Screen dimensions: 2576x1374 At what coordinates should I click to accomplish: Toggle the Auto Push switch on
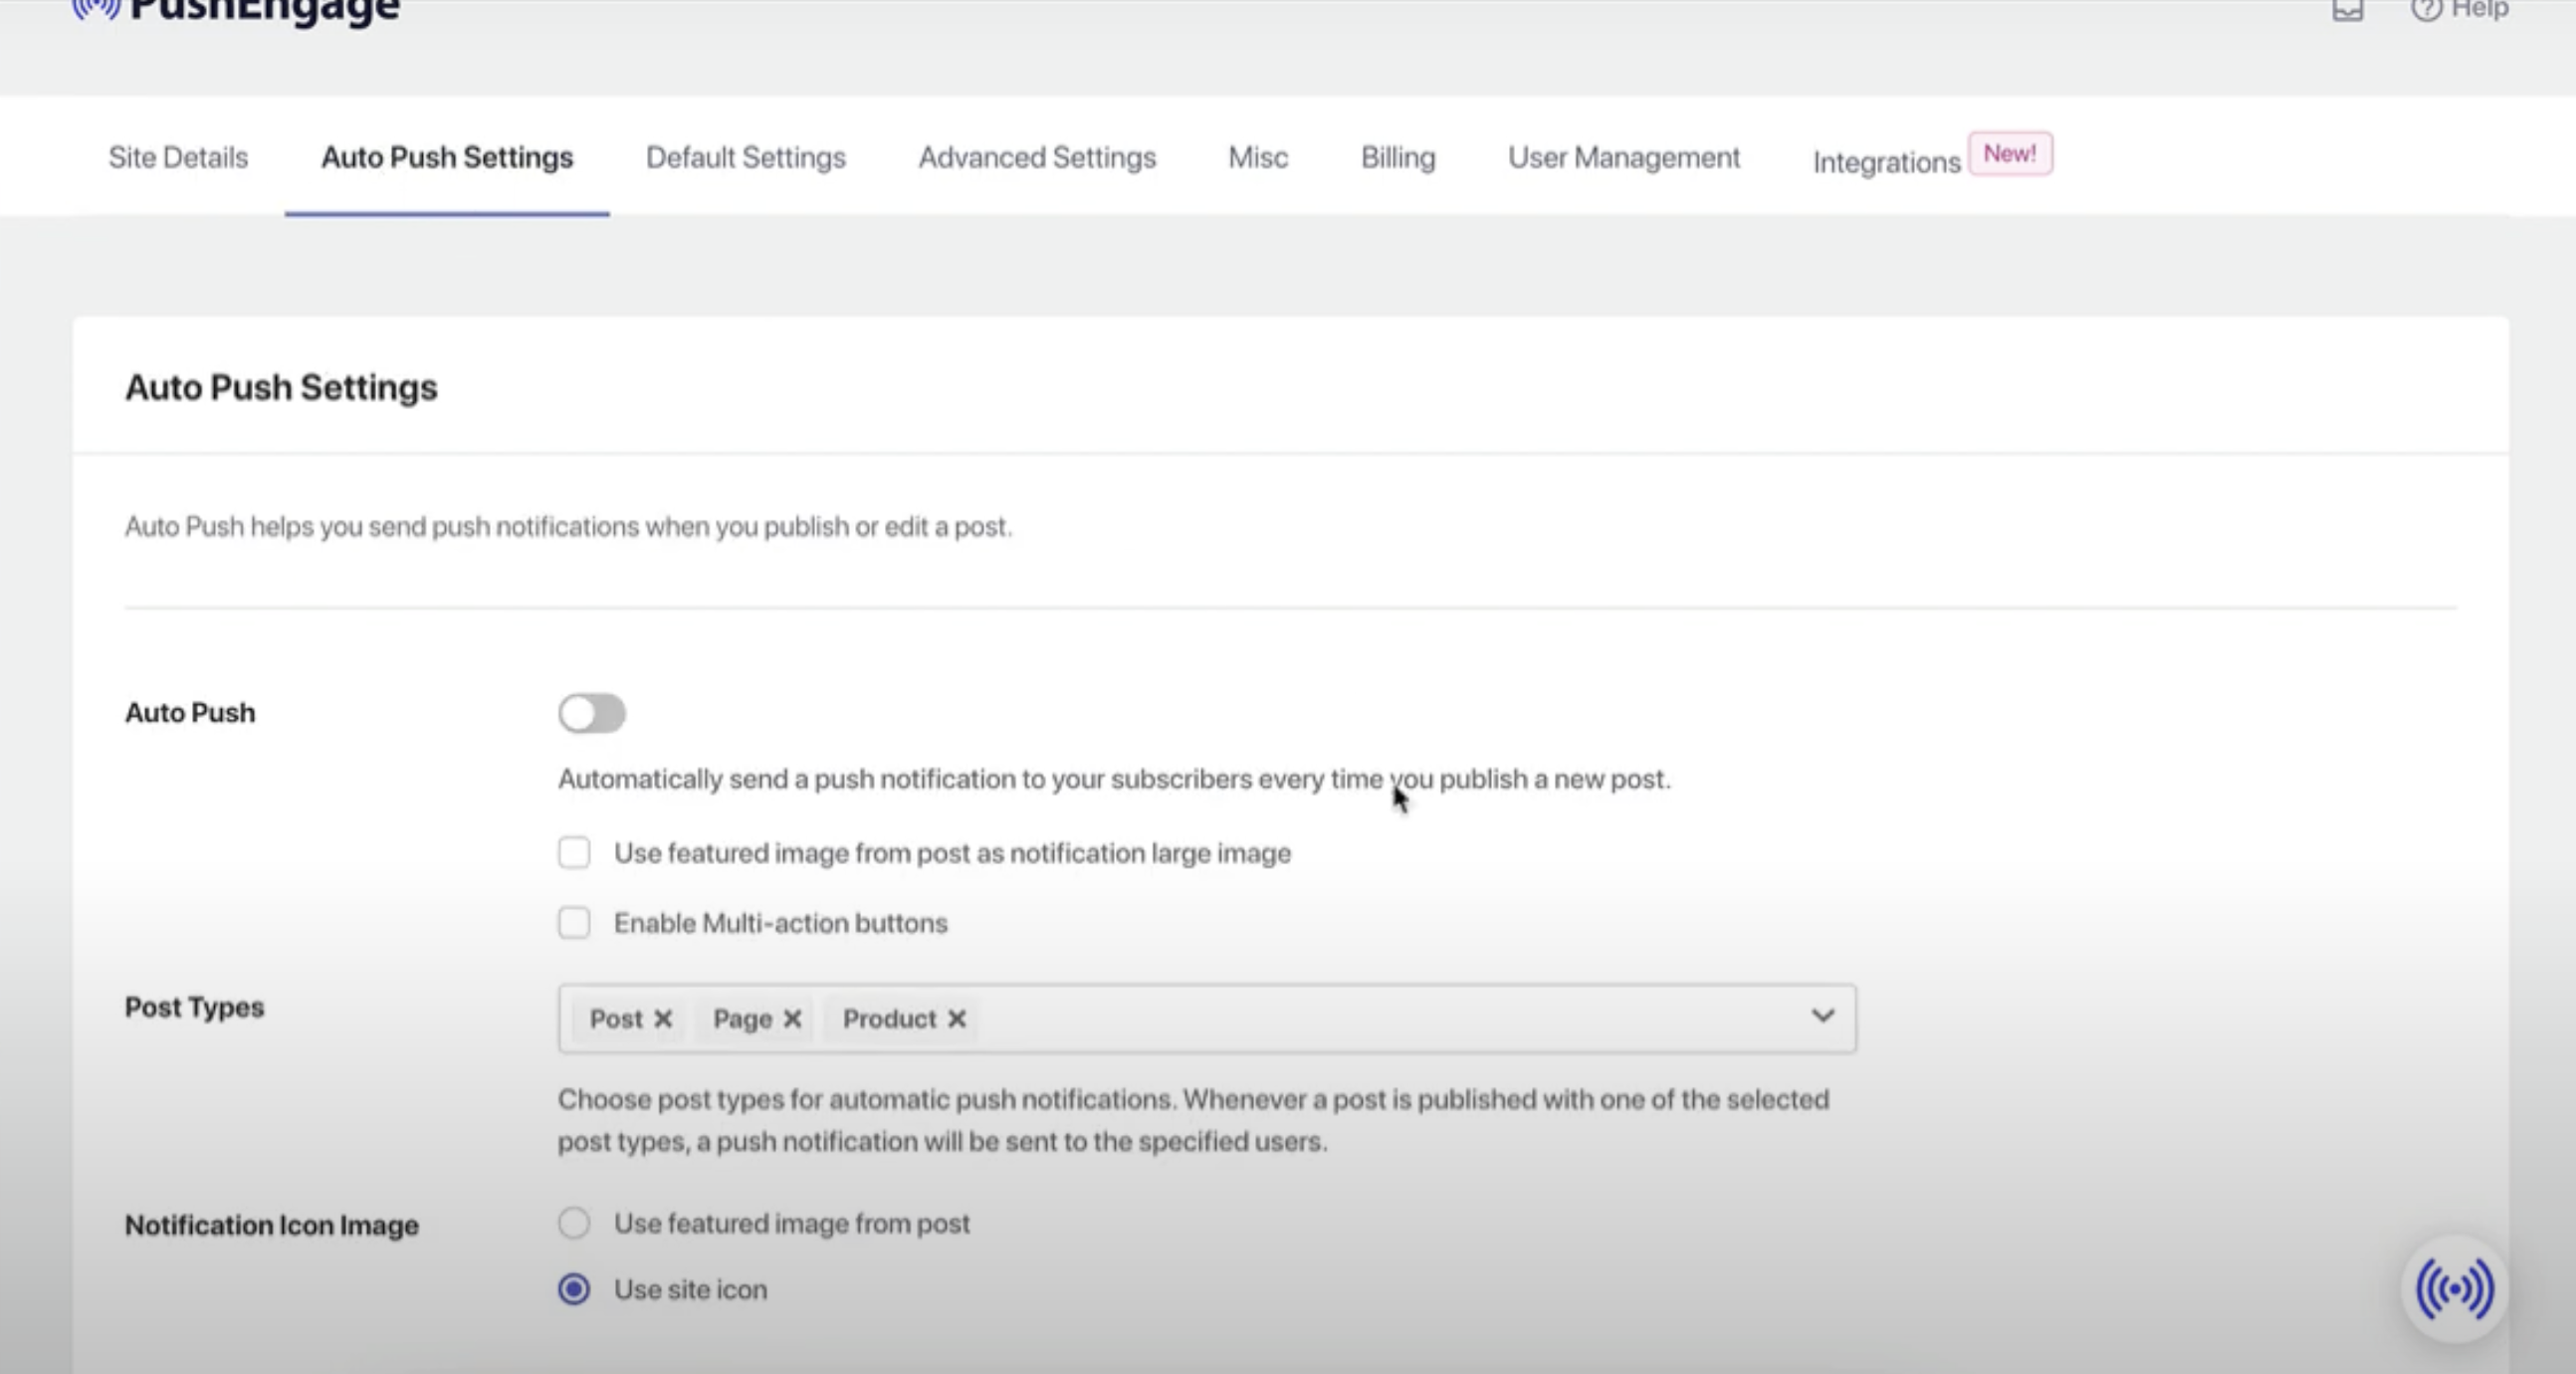point(592,714)
